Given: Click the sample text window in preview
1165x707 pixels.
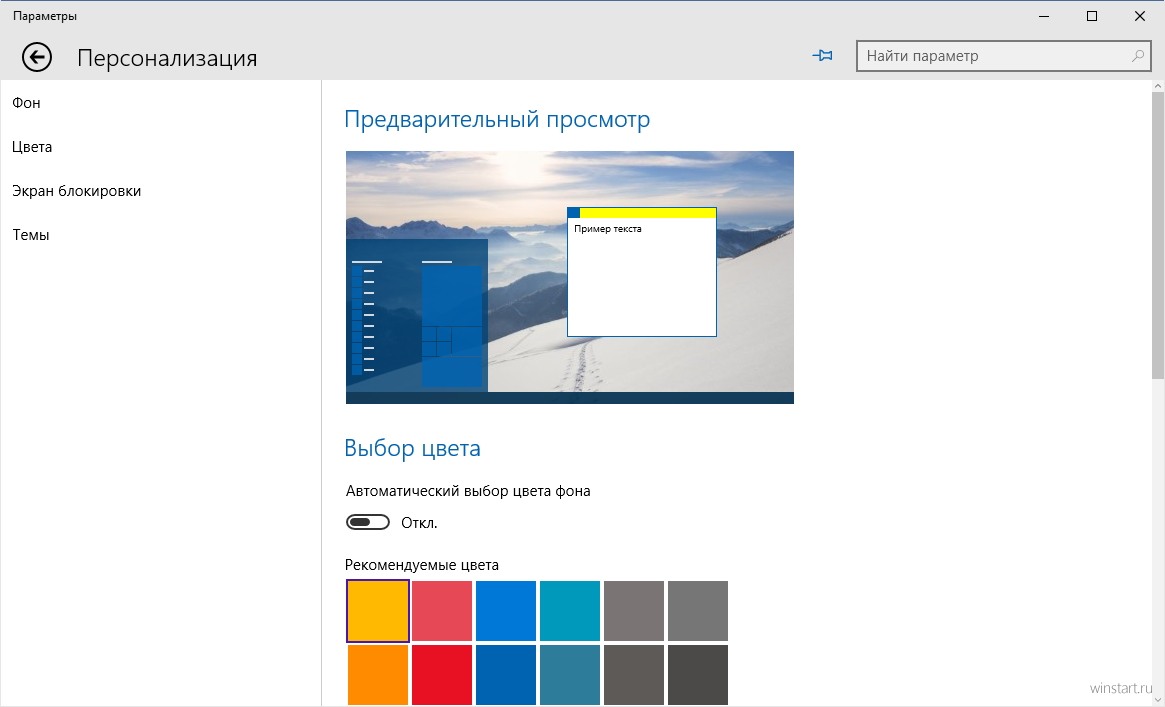Looking at the screenshot, I should (641, 275).
